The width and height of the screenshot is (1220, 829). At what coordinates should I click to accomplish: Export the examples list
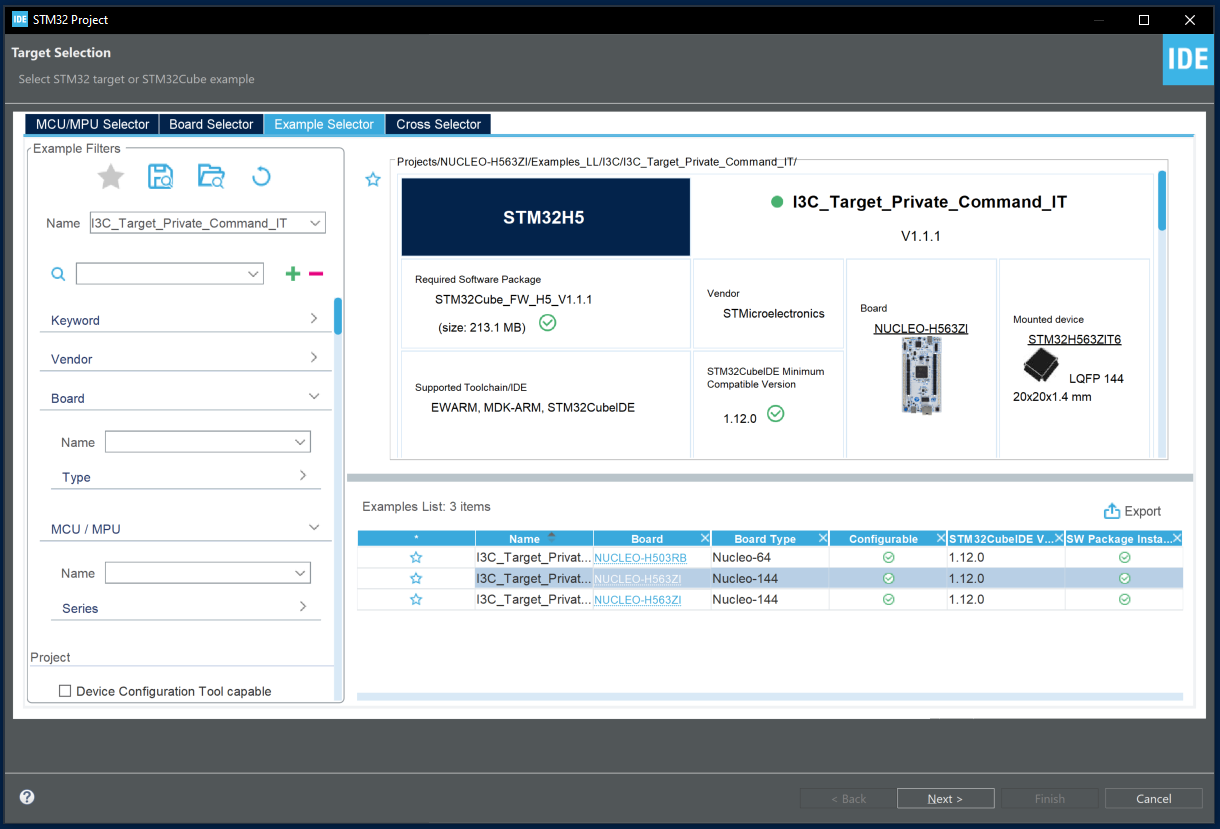click(x=1132, y=510)
